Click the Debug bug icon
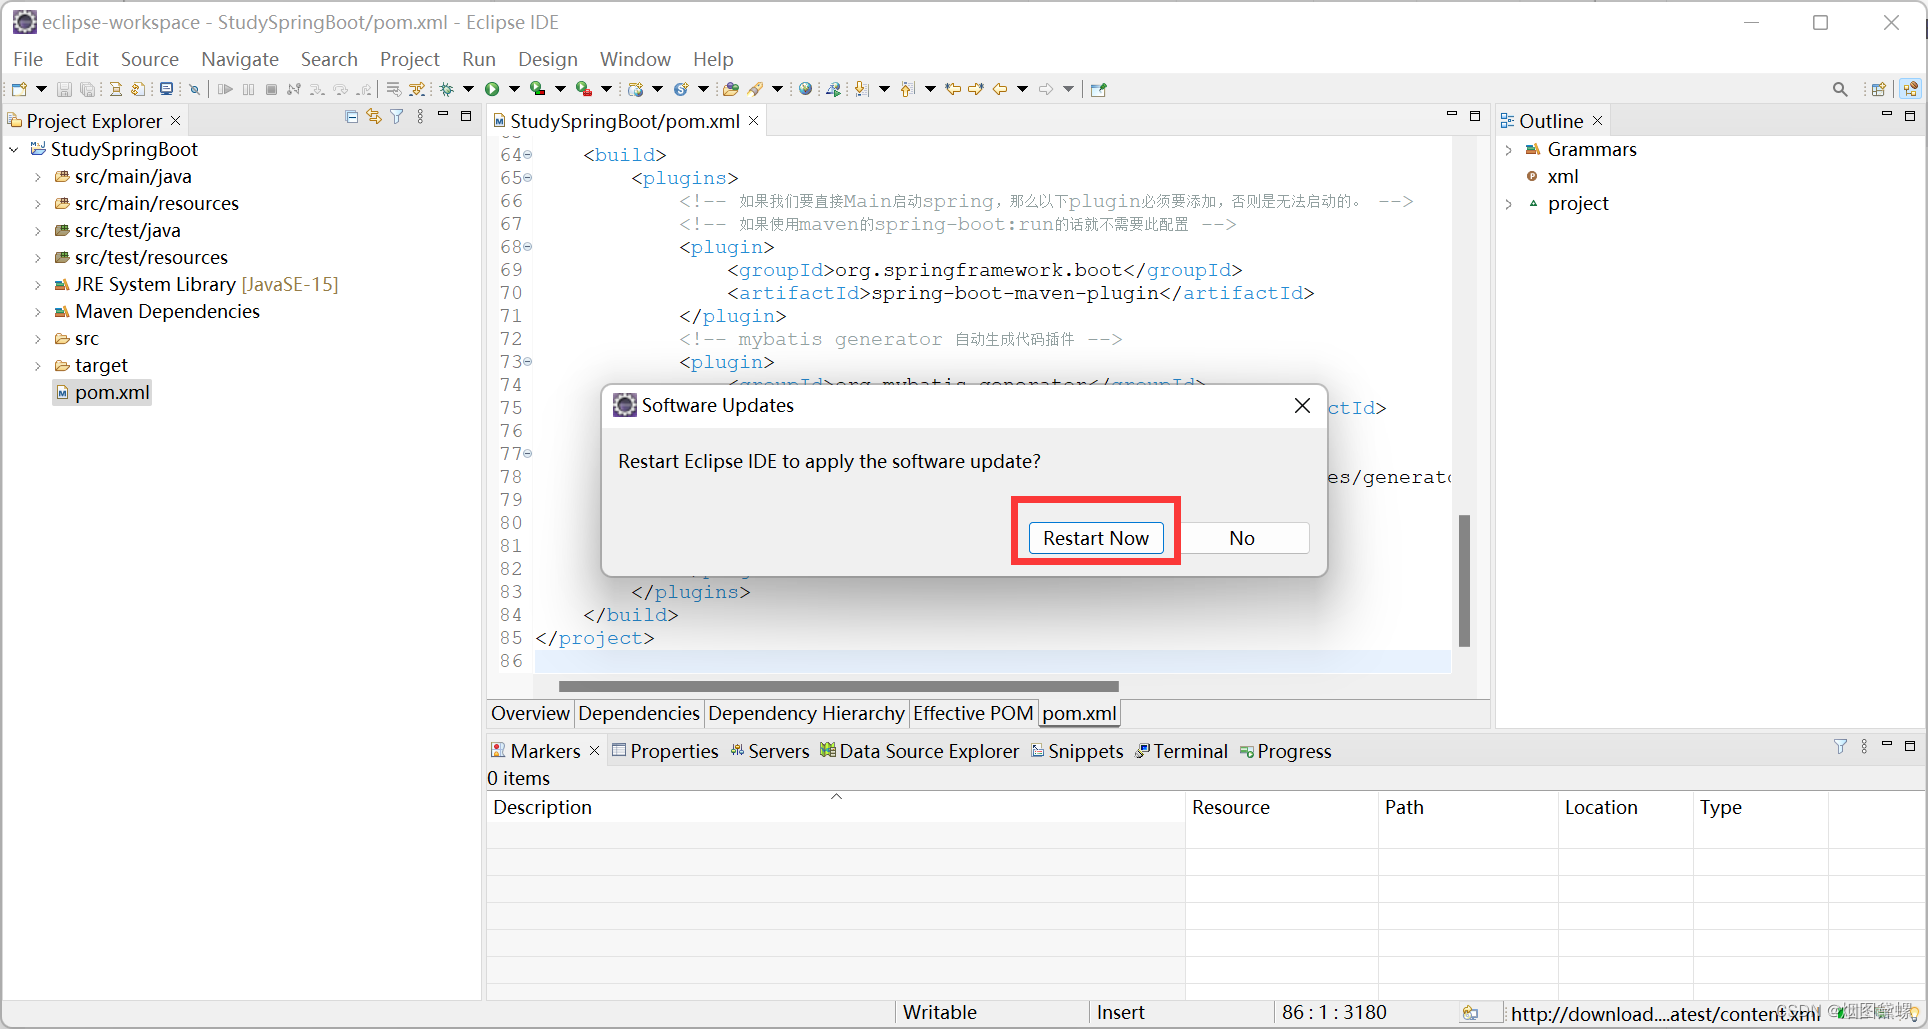 [447, 89]
